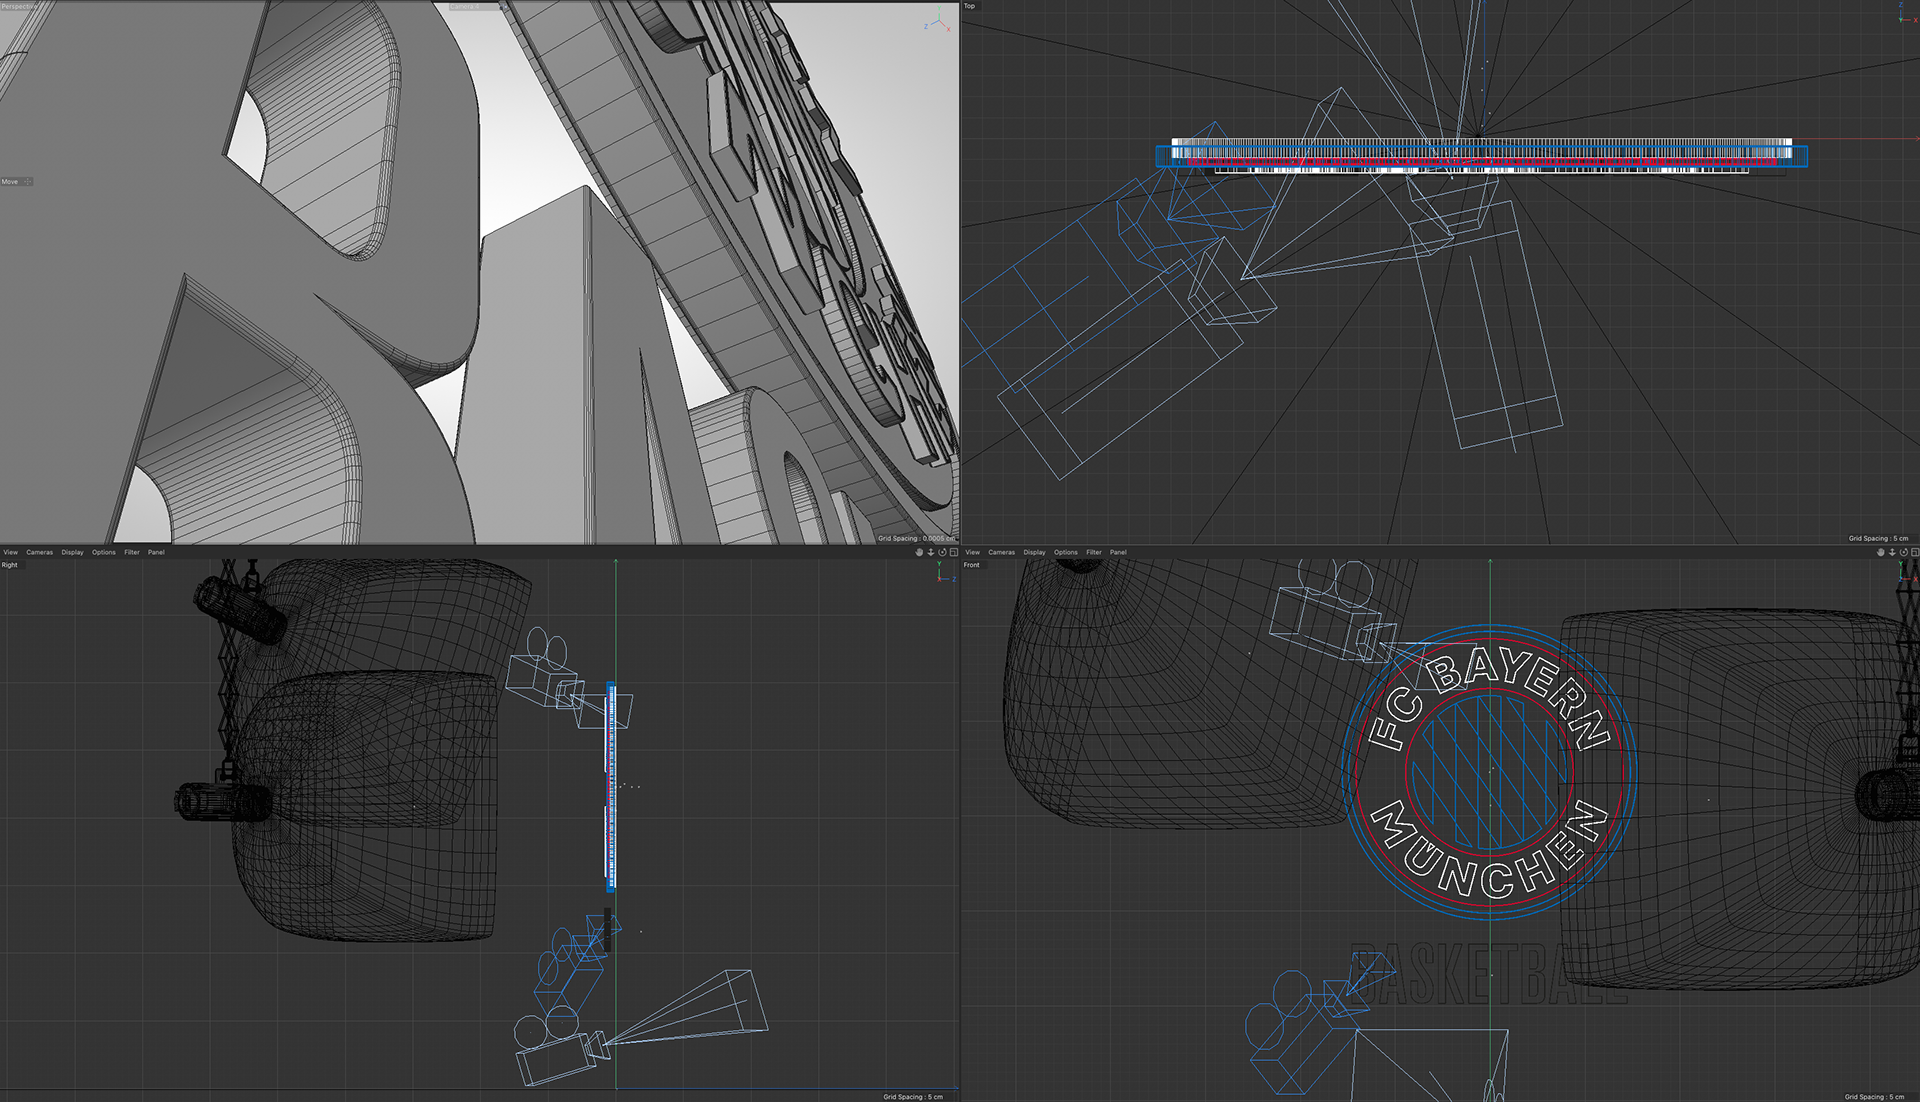The height and width of the screenshot is (1102, 1920).
Task: Open the Filter menu in the Front viewport
Action: [1094, 552]
